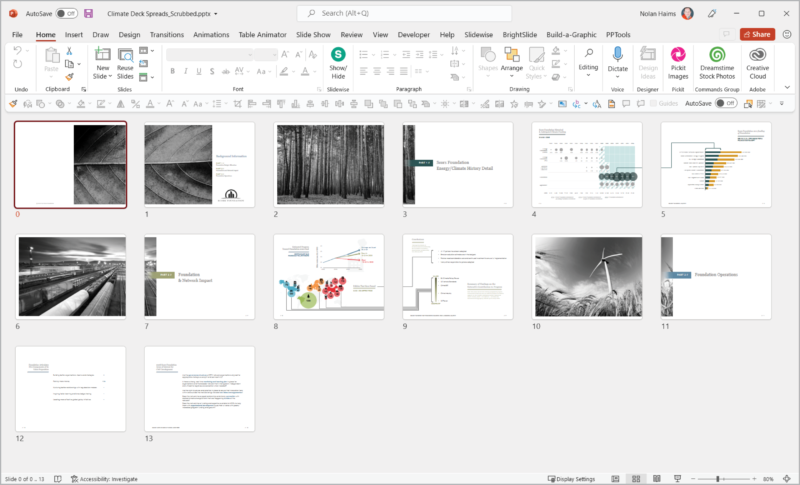Open the File menu
The width and height of the screenshot is (800, 485).
point(17,35)
